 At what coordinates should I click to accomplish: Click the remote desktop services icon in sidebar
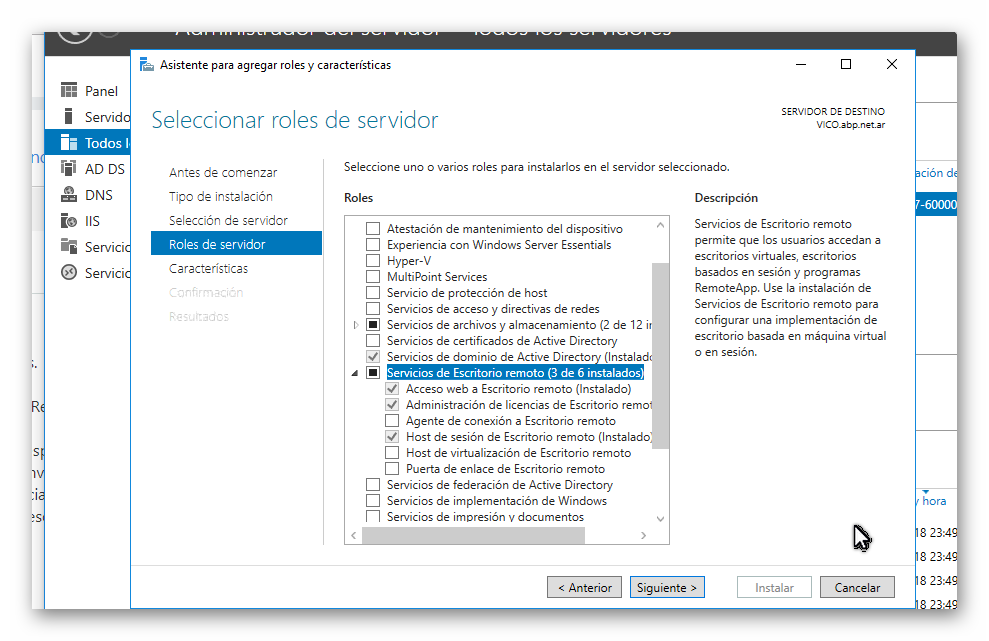[x=69, y=273]
